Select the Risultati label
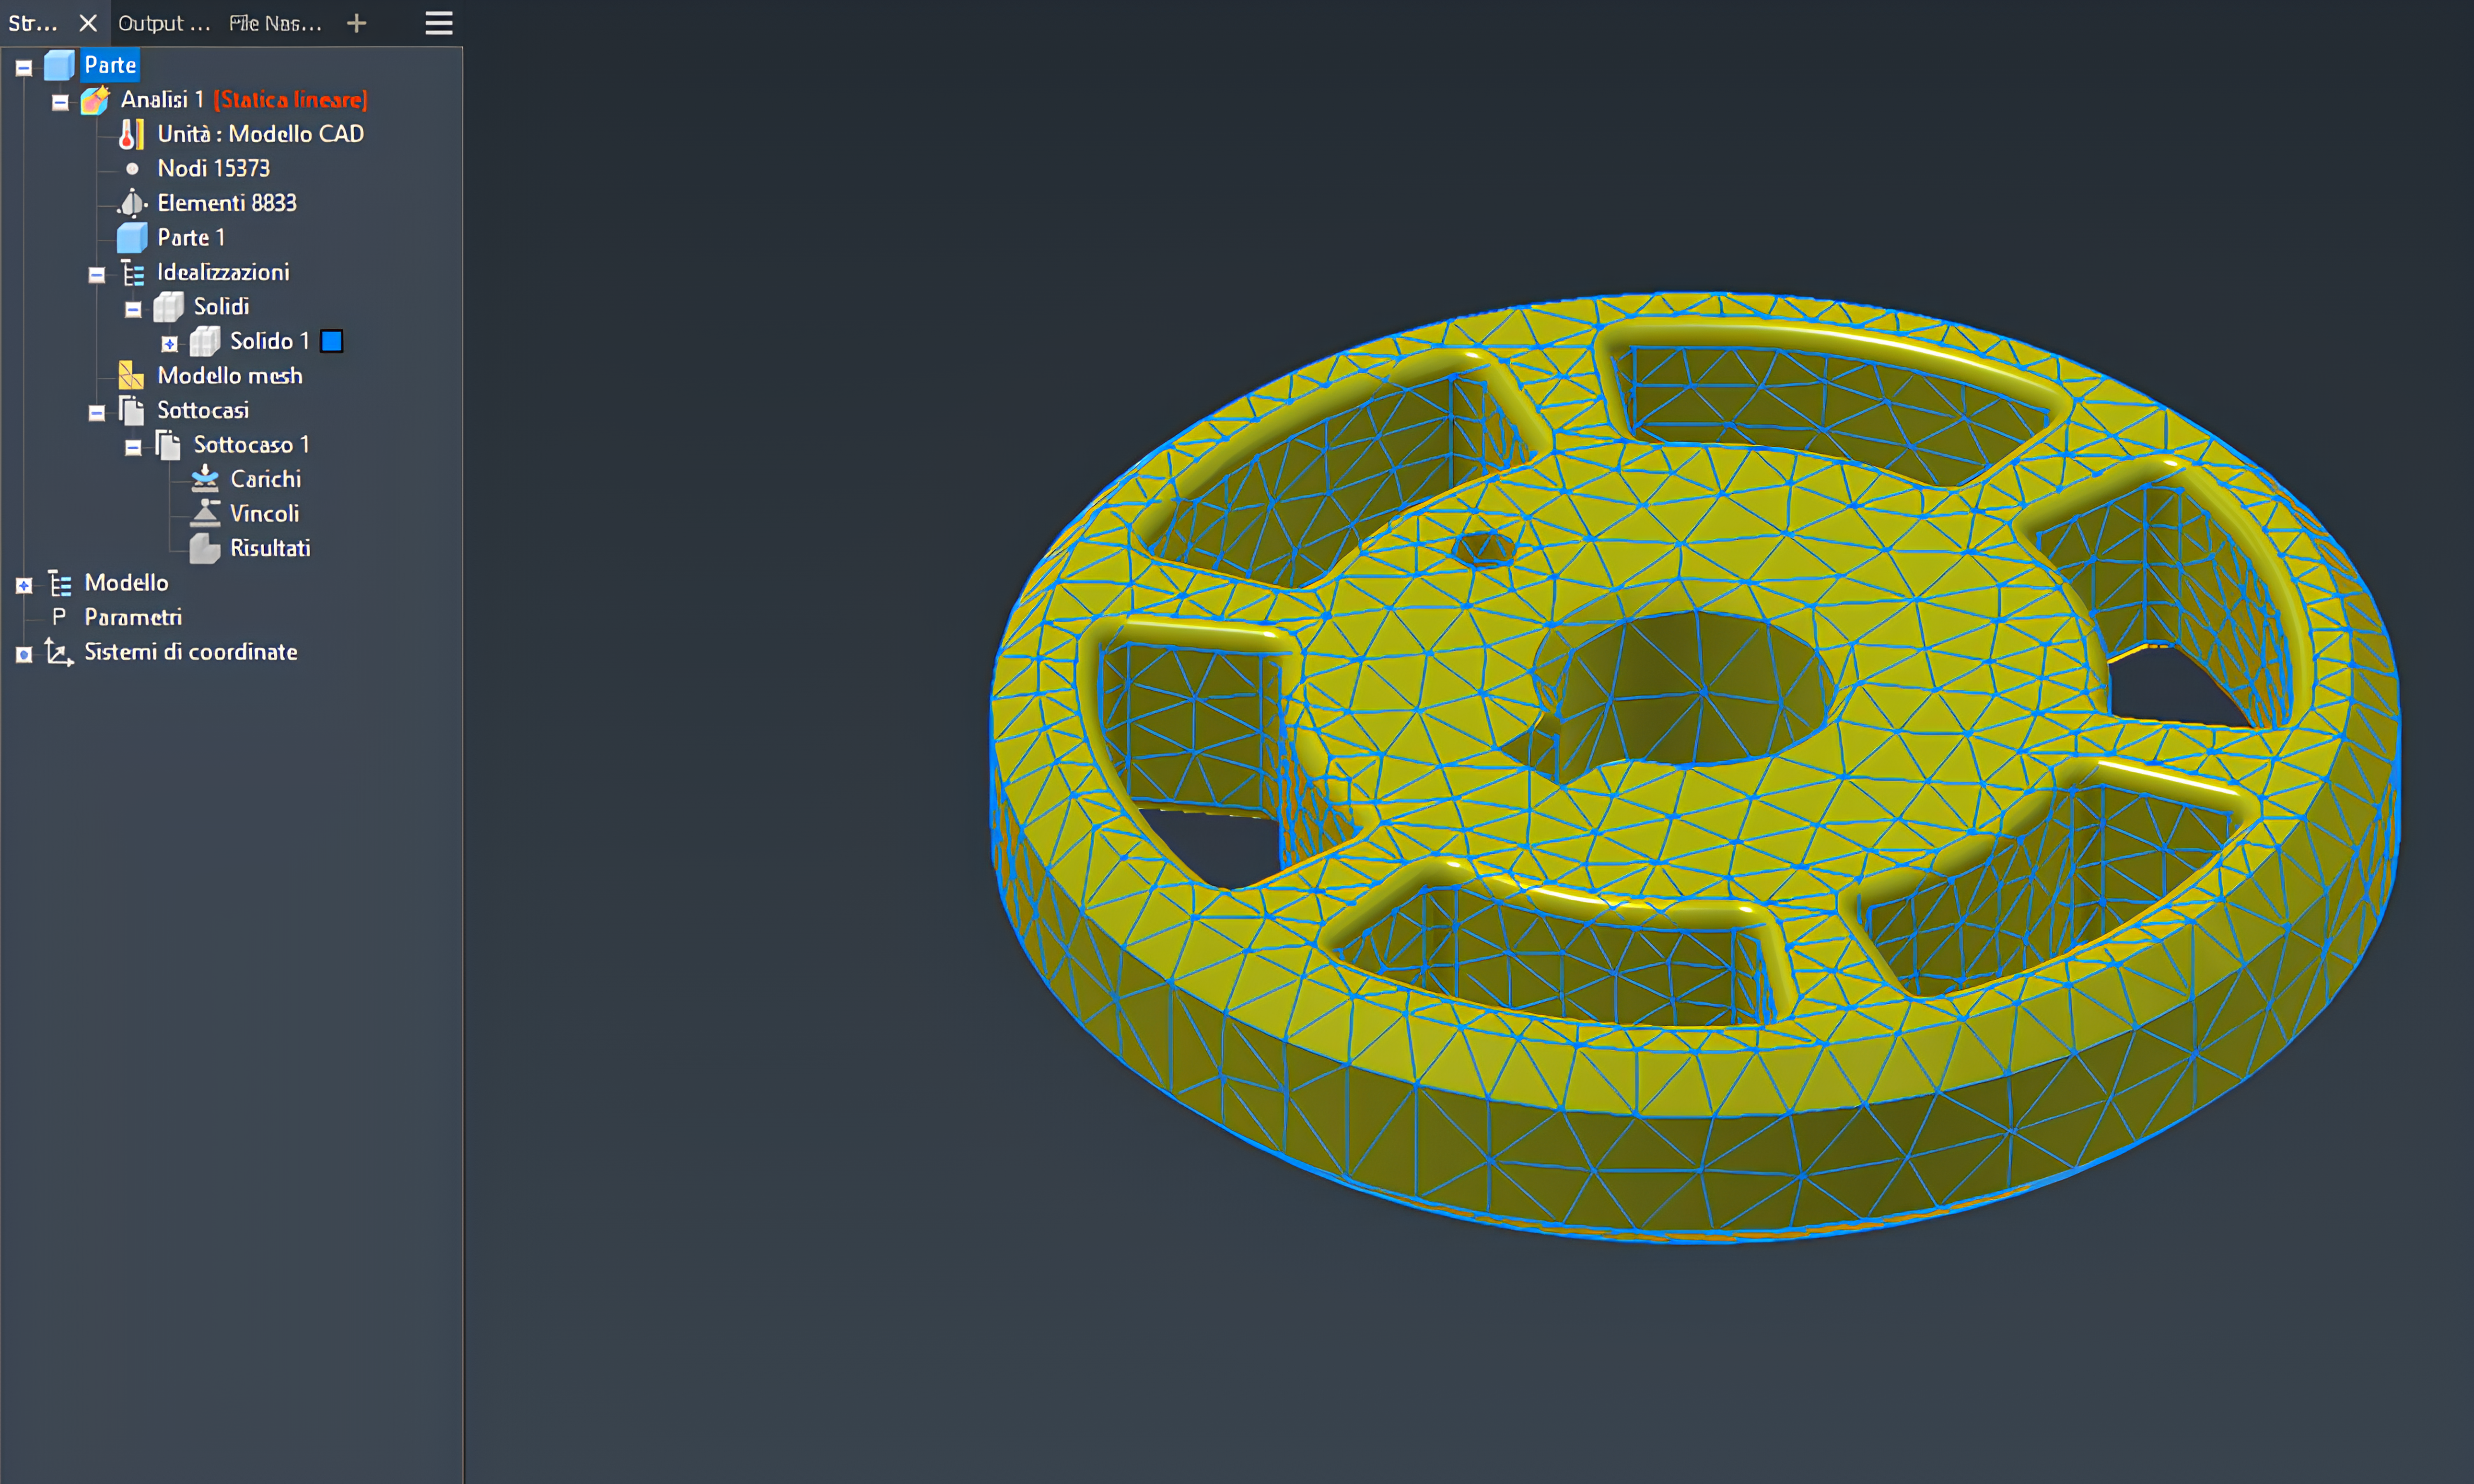 [x=270, y=549]
